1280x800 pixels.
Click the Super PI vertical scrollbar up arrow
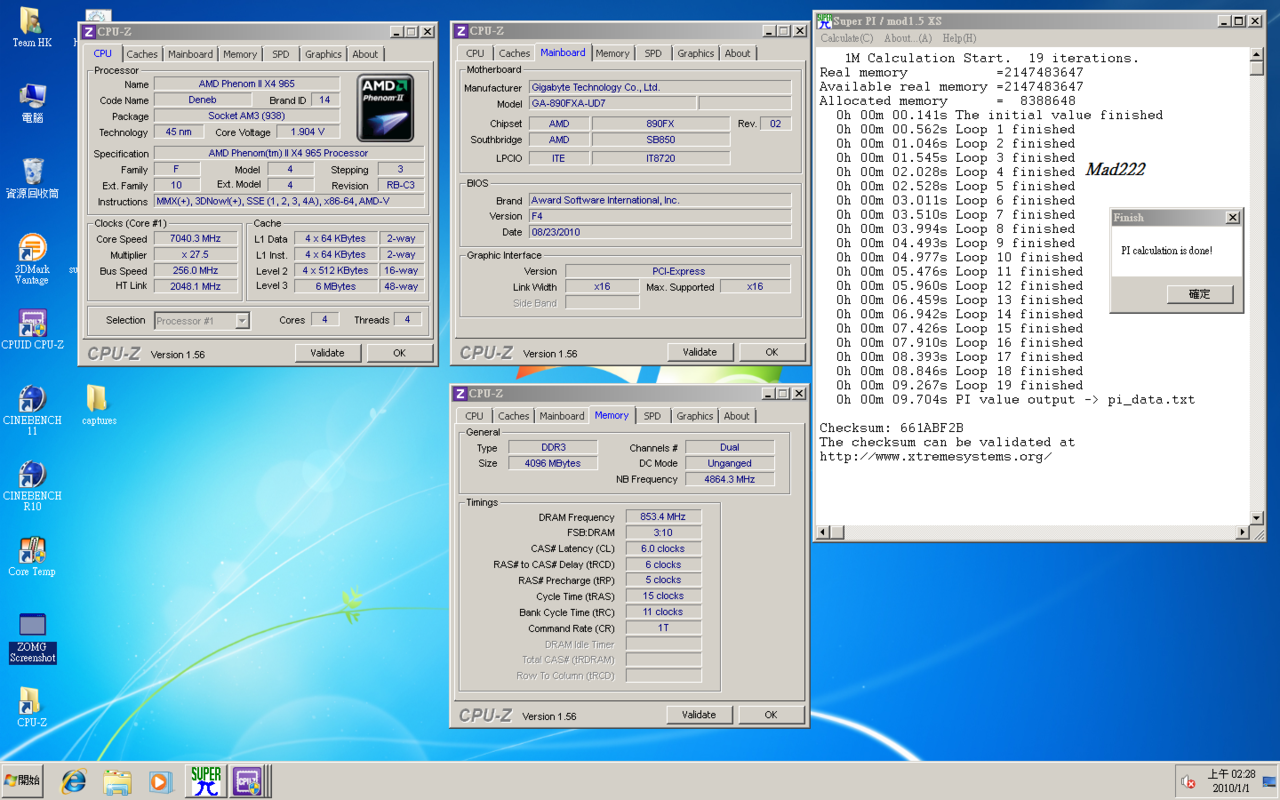point(1257,54)
